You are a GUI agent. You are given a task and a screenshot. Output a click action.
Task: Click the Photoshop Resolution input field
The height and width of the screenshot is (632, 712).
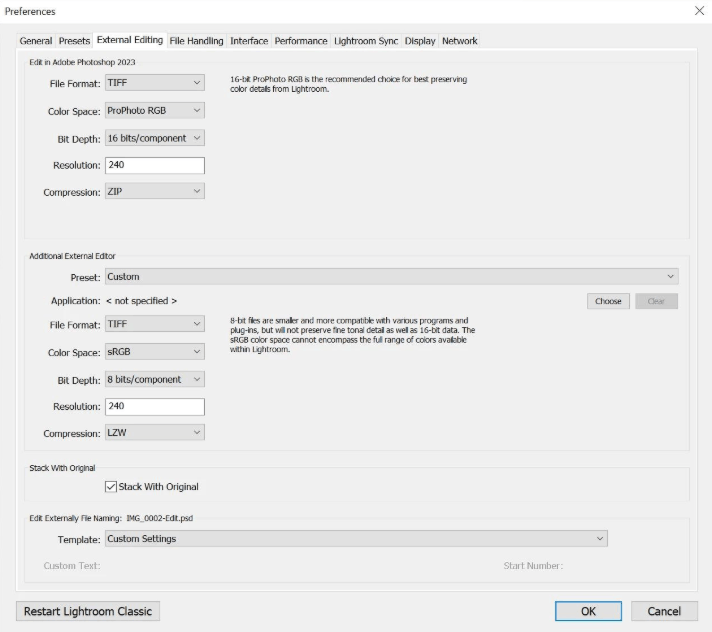[155, 165]
